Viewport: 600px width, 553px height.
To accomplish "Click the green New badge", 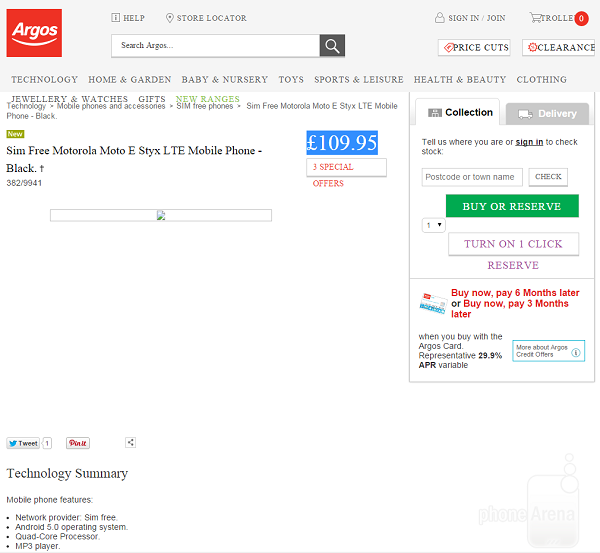I will [15, 134].
